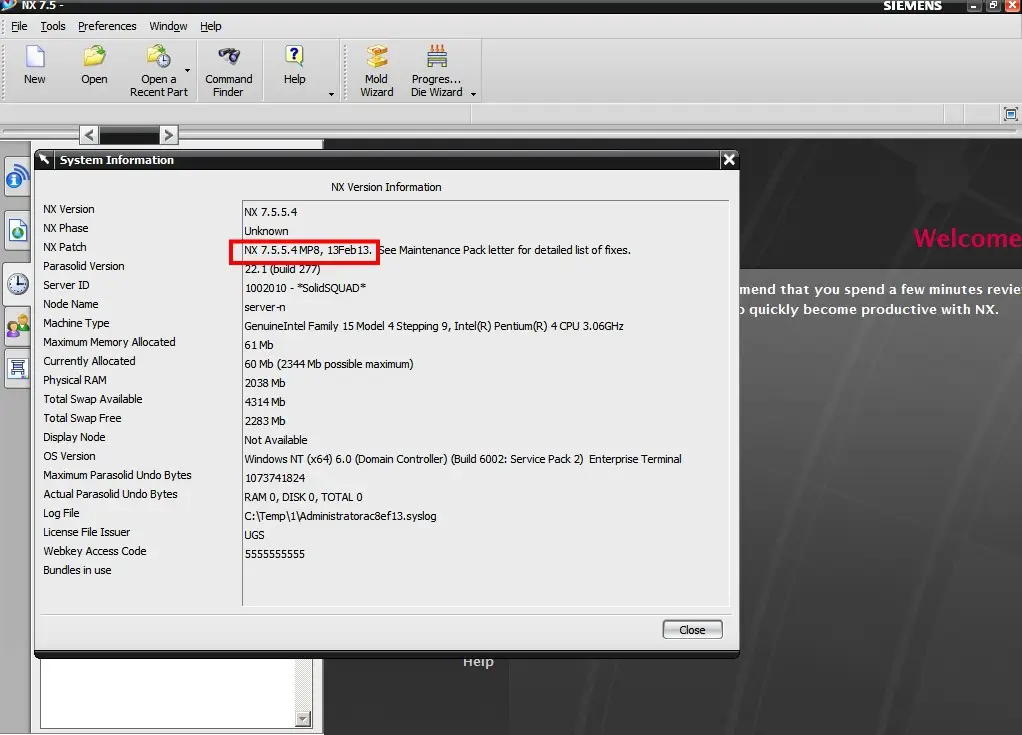1022x735 pixels.
Task: Expand Open a Recent Part dropdown arrow
Action: [x=188, y=70]
